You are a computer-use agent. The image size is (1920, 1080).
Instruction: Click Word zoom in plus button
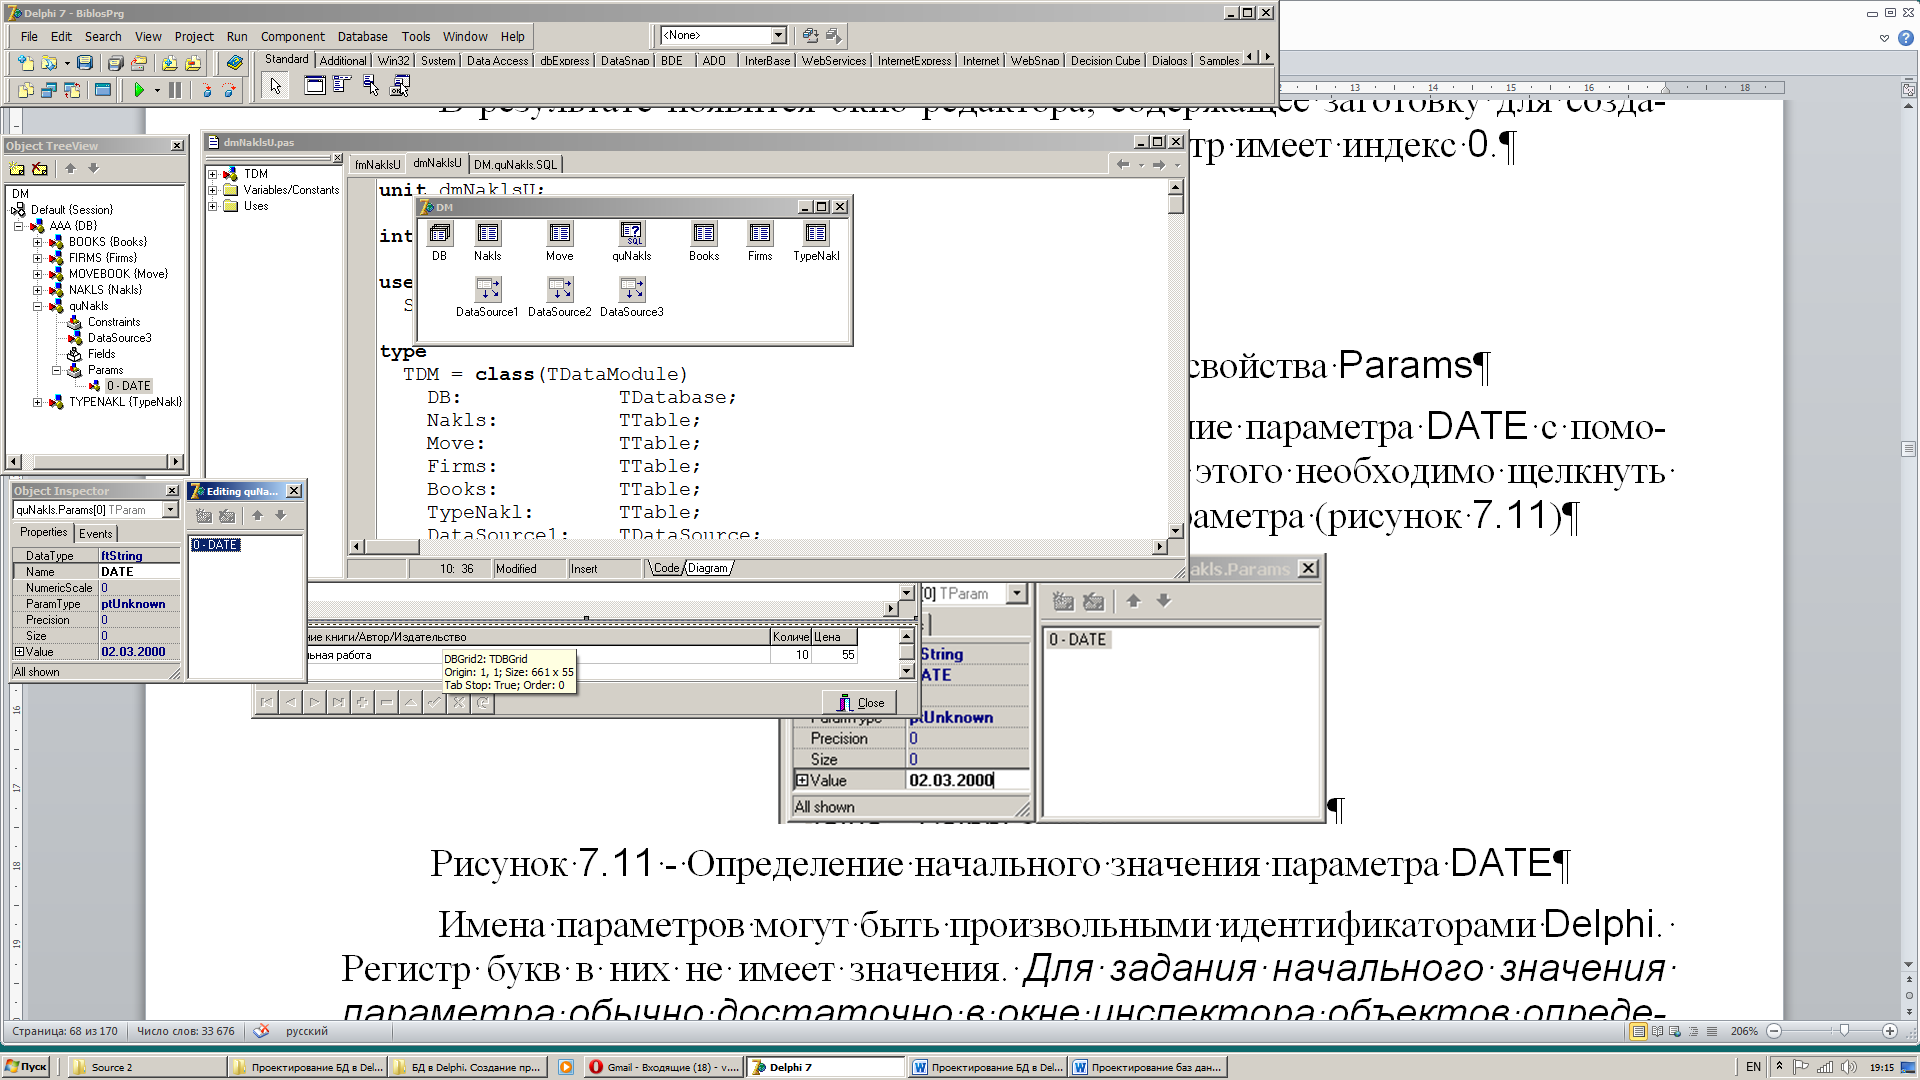tap(1889, 1031)
